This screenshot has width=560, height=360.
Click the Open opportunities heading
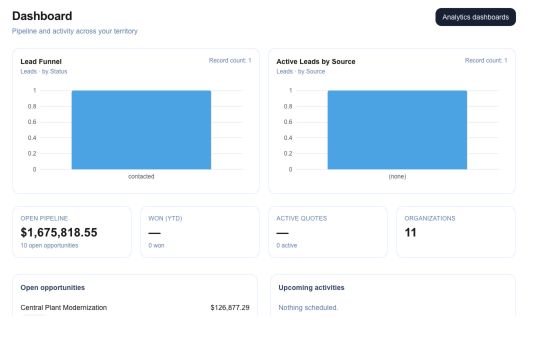coord(52,288)
